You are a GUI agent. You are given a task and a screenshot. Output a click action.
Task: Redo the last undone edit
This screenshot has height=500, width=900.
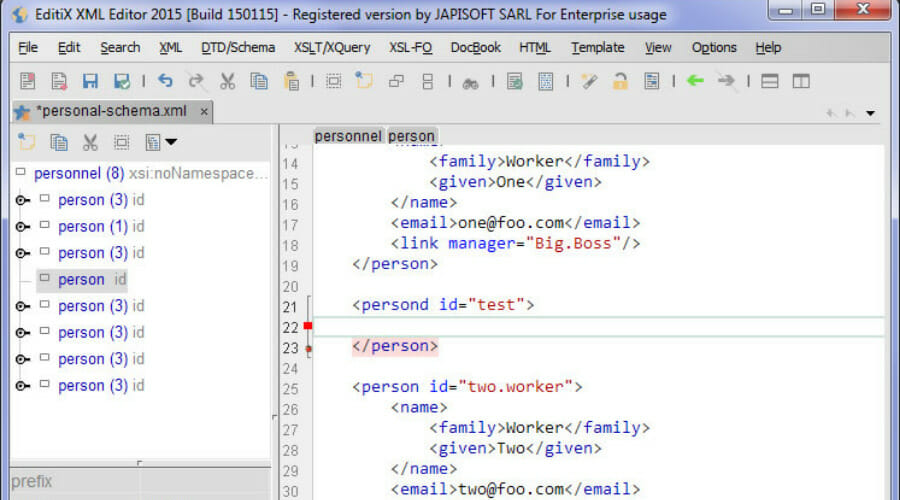[x=196, y=81]
